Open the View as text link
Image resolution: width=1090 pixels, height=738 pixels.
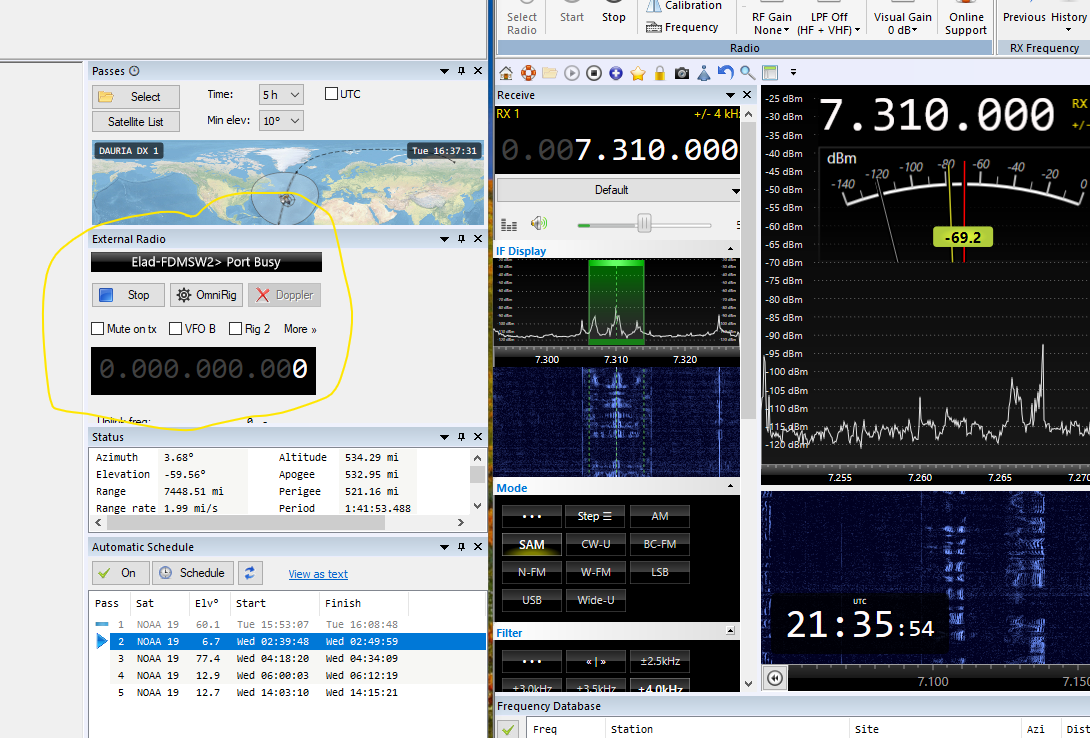coord(318,574)
